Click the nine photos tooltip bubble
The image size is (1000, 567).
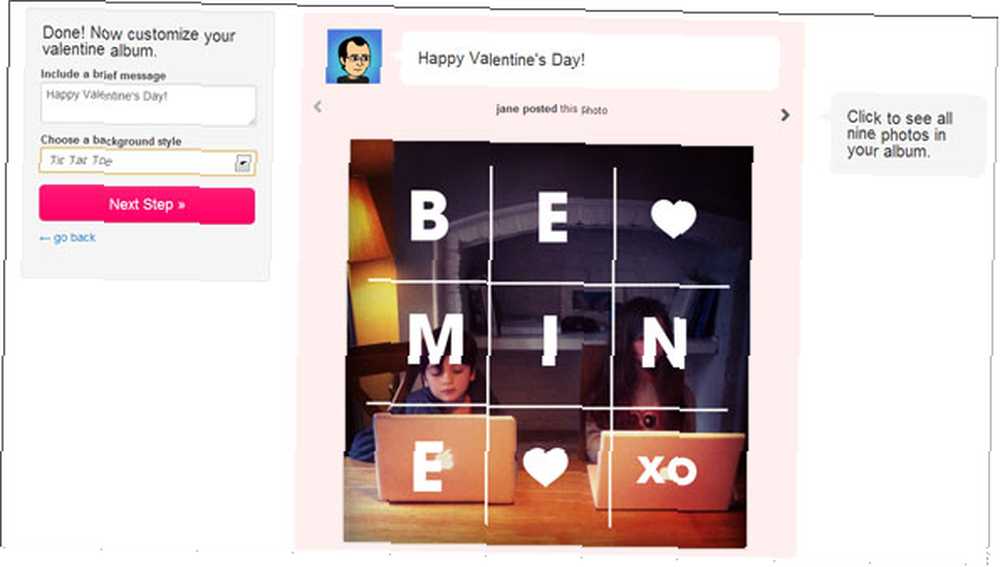tap(908, 135)
